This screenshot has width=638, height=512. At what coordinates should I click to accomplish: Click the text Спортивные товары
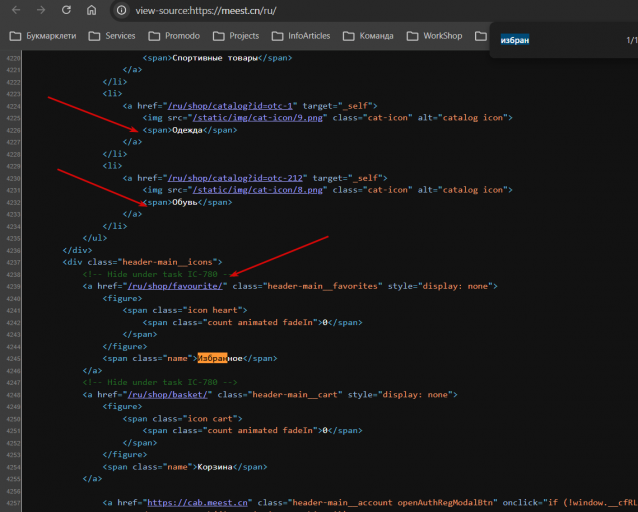click(215, 58)
